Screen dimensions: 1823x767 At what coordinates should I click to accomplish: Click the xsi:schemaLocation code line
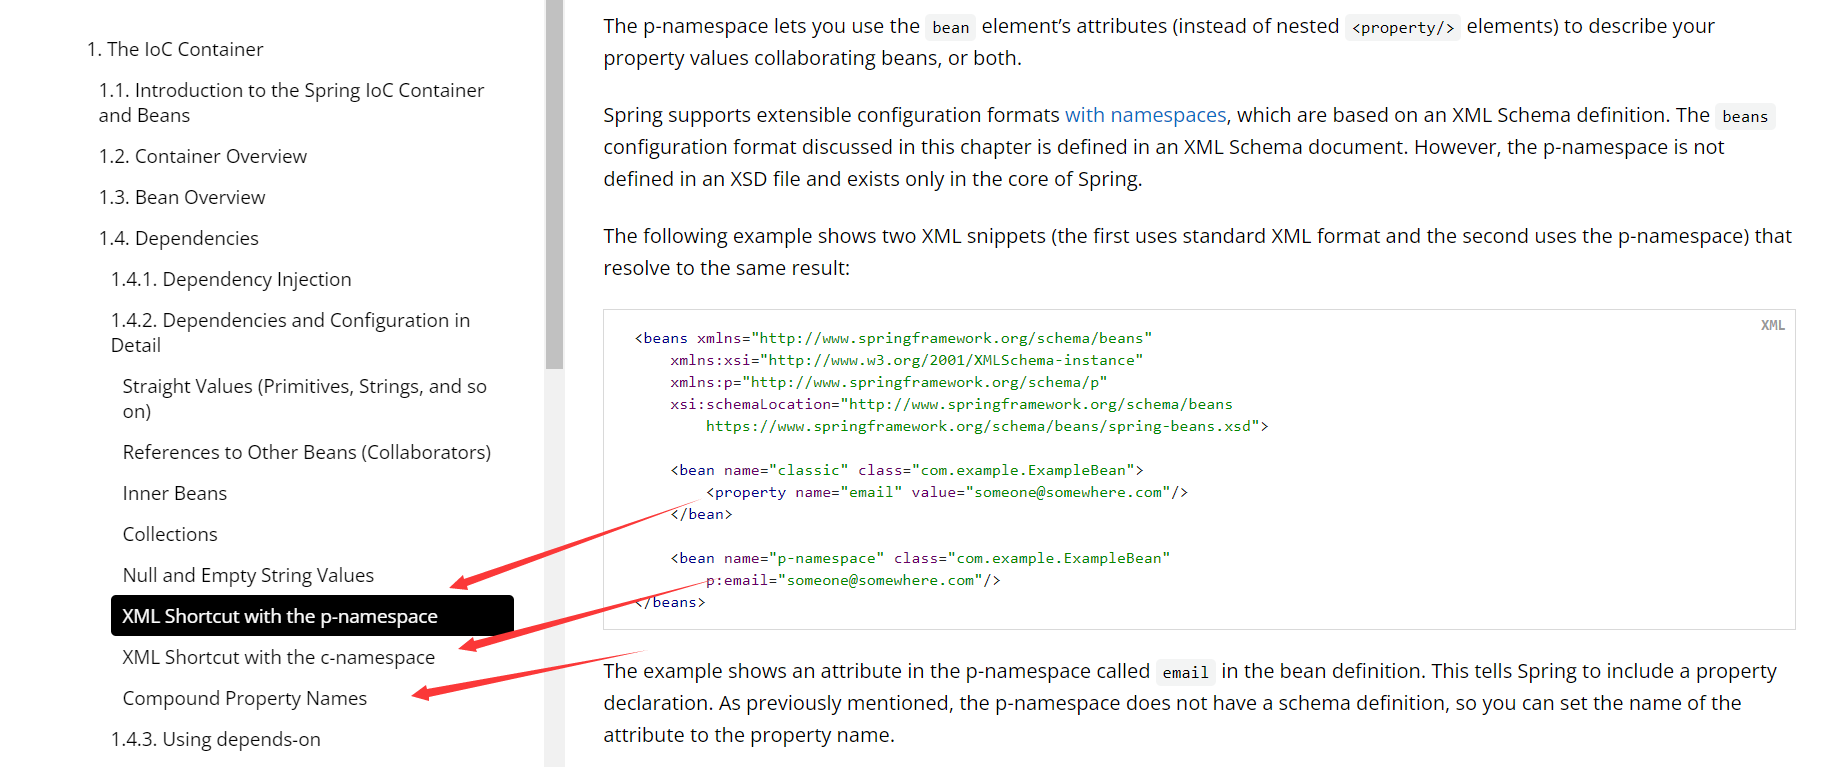click(x=951, y=404)
